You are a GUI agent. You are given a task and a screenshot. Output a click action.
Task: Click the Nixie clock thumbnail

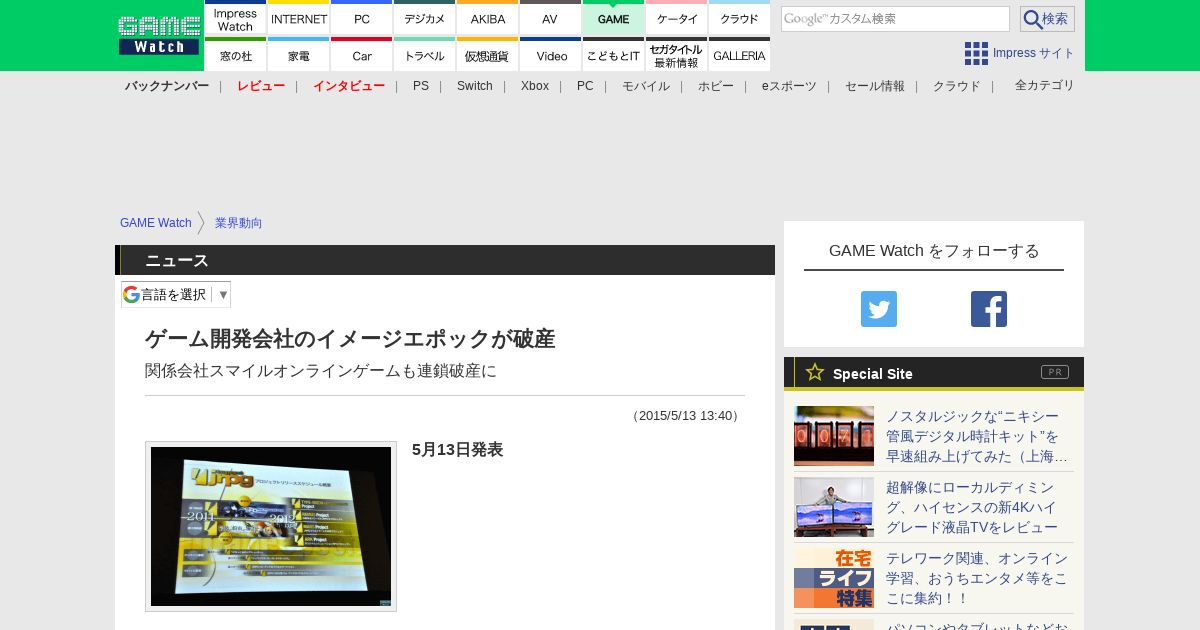coord(834,436)
